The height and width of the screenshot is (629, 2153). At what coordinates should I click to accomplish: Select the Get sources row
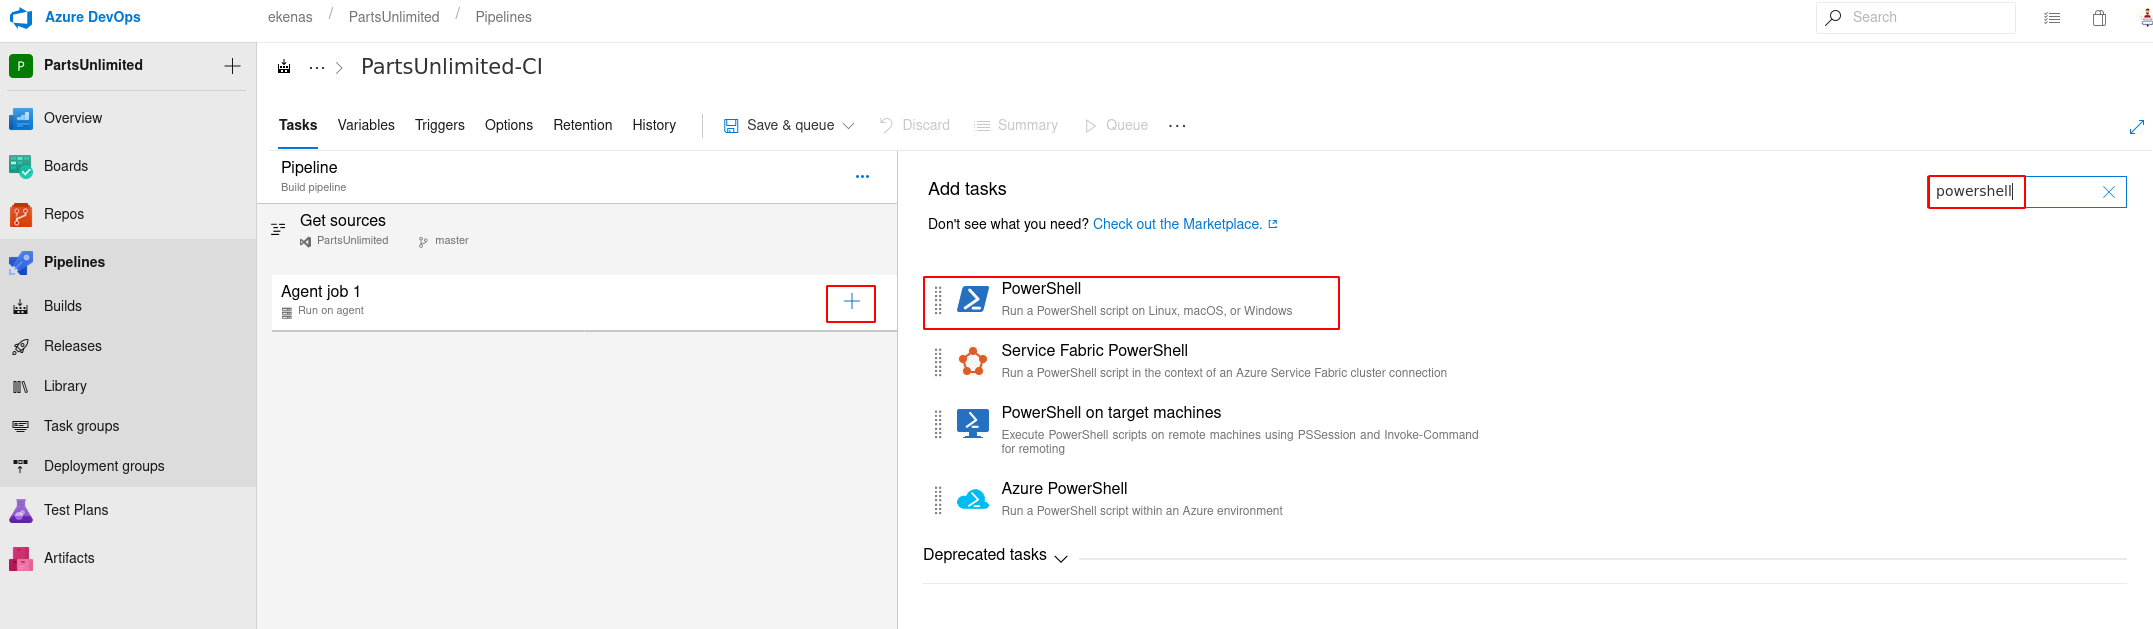[x=577, y=229]
